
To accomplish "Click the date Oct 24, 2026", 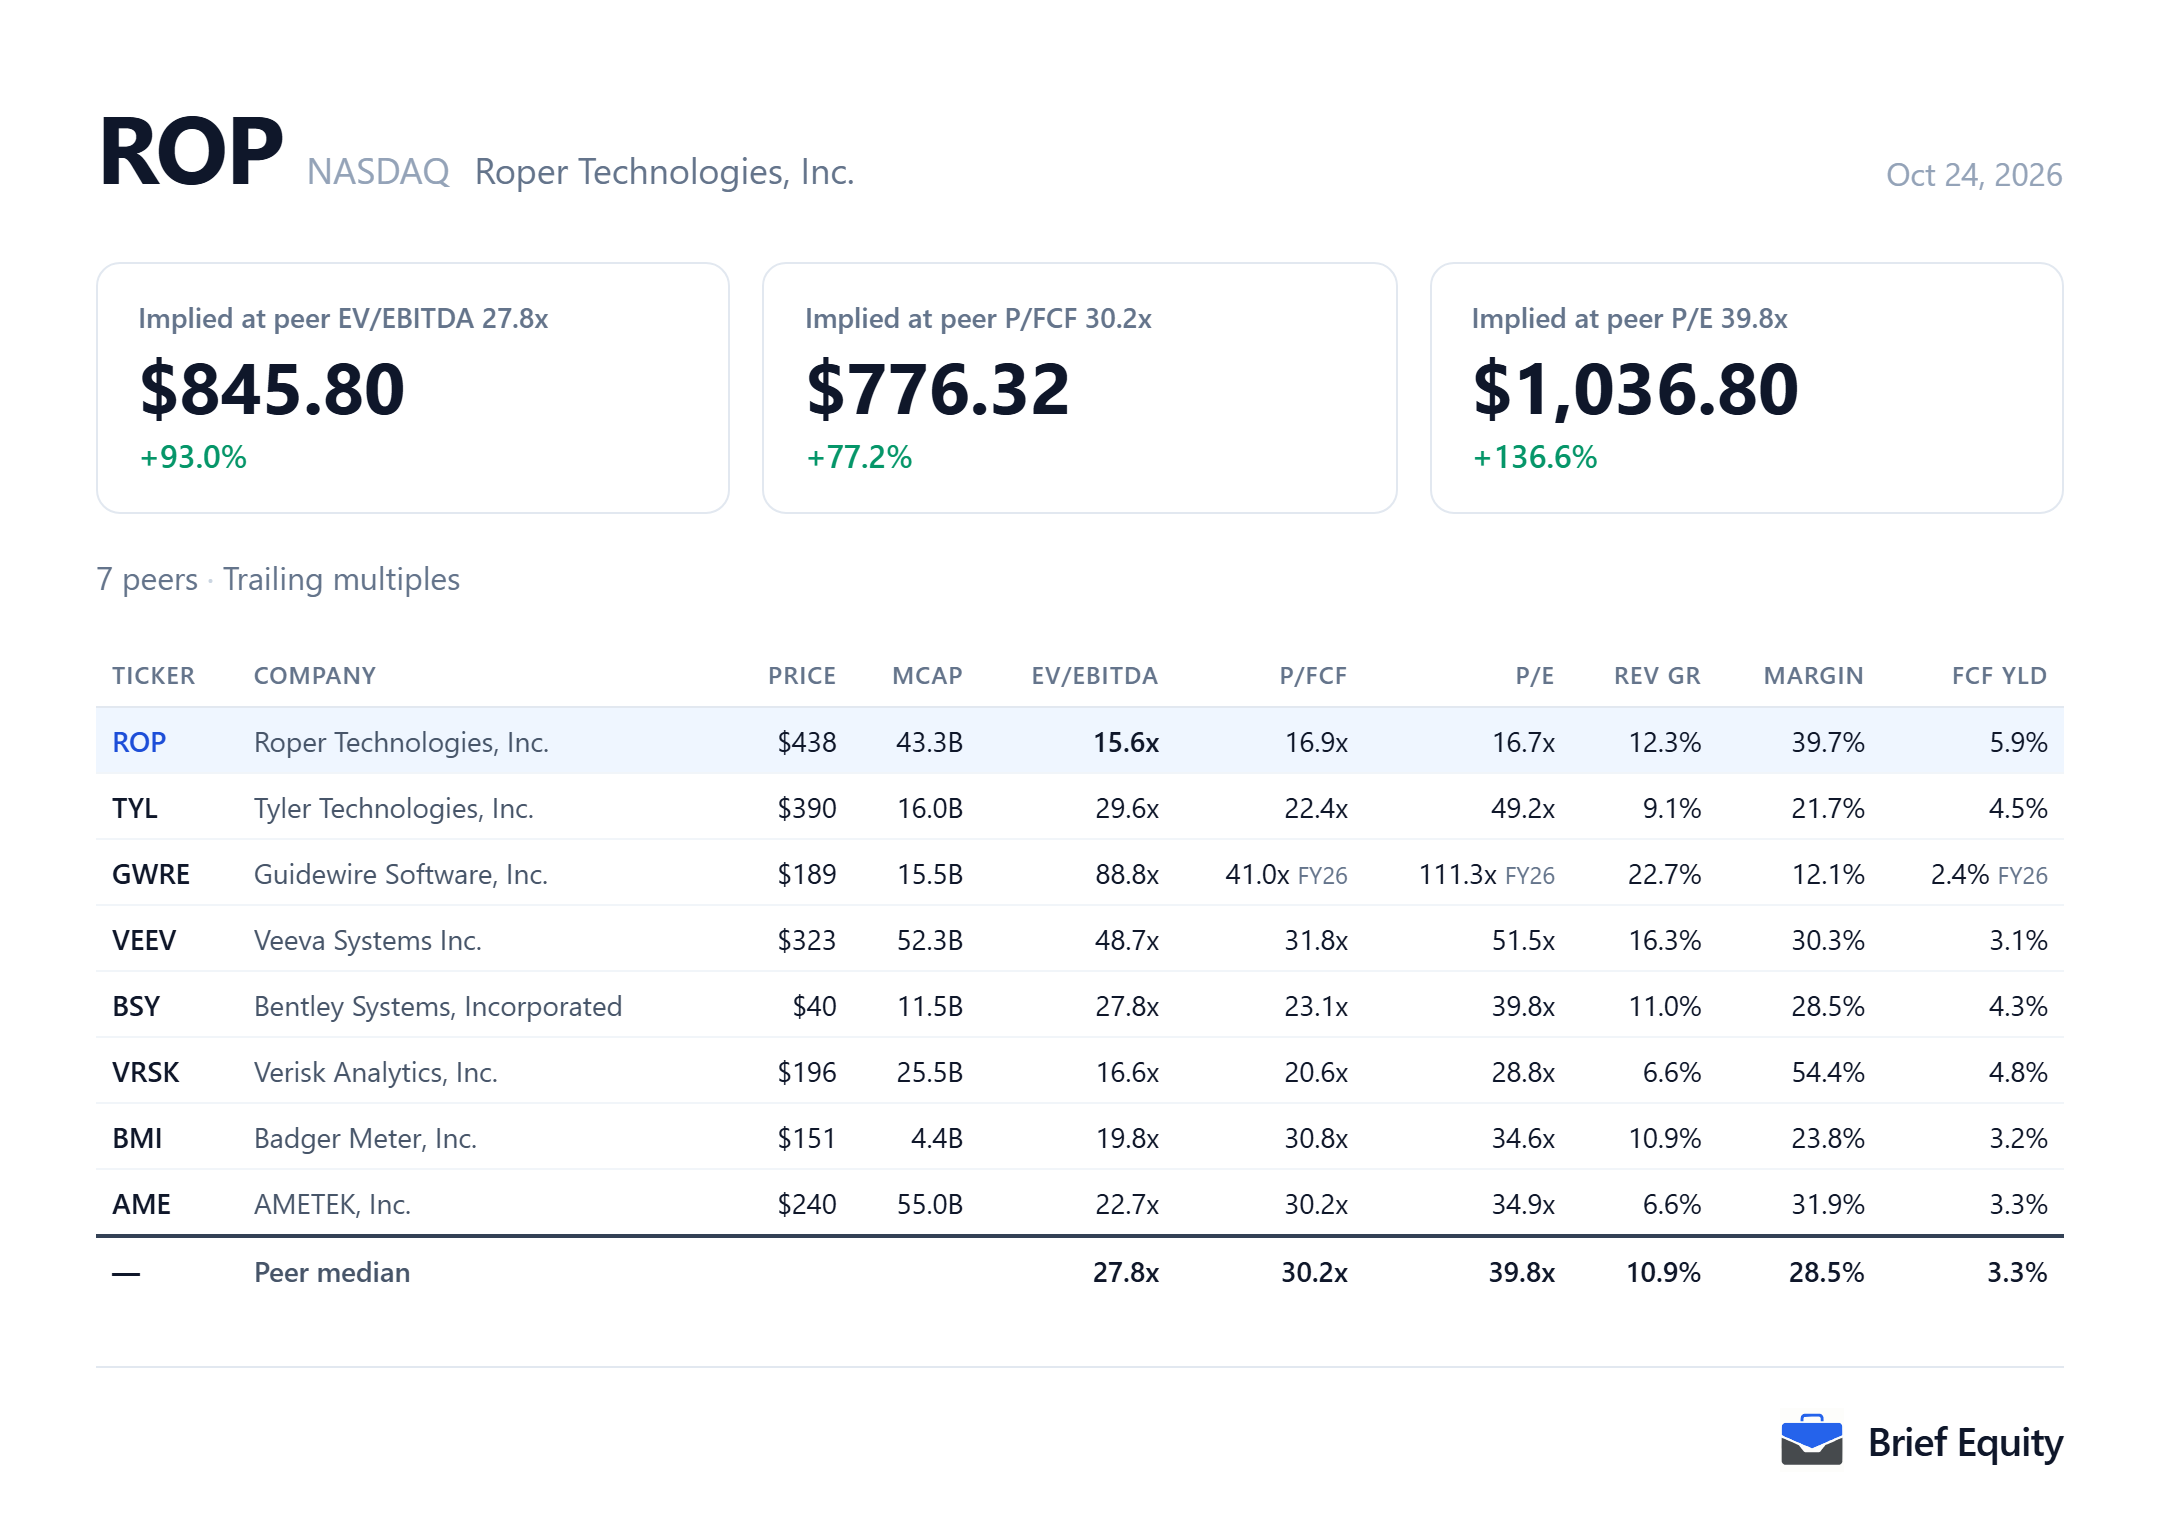I will pyautogui.click(x=1974, y=175).
